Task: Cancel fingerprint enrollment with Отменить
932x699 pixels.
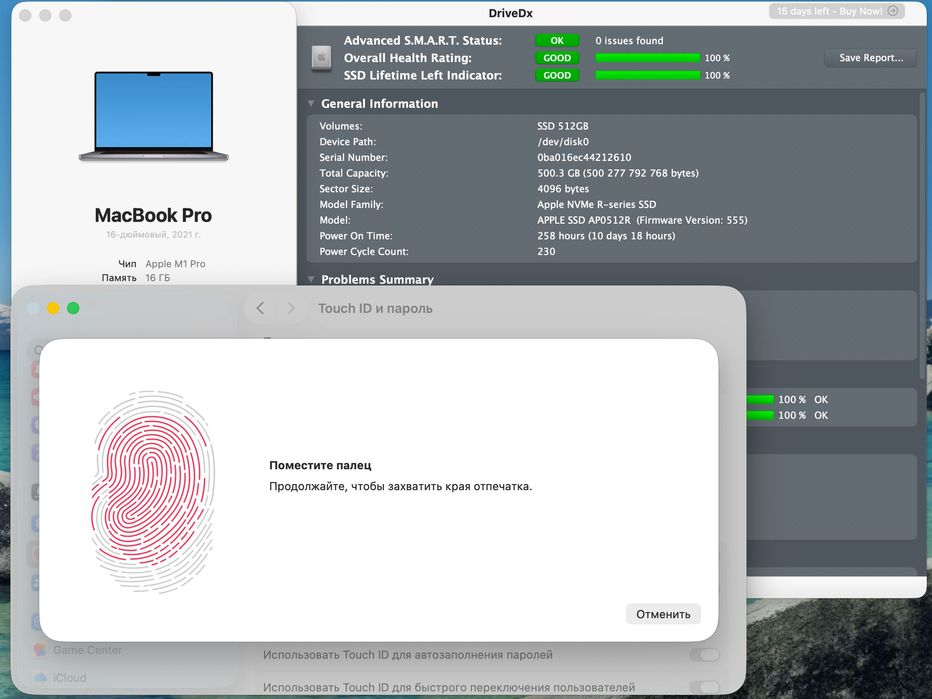Action: (x=663, y=614)
